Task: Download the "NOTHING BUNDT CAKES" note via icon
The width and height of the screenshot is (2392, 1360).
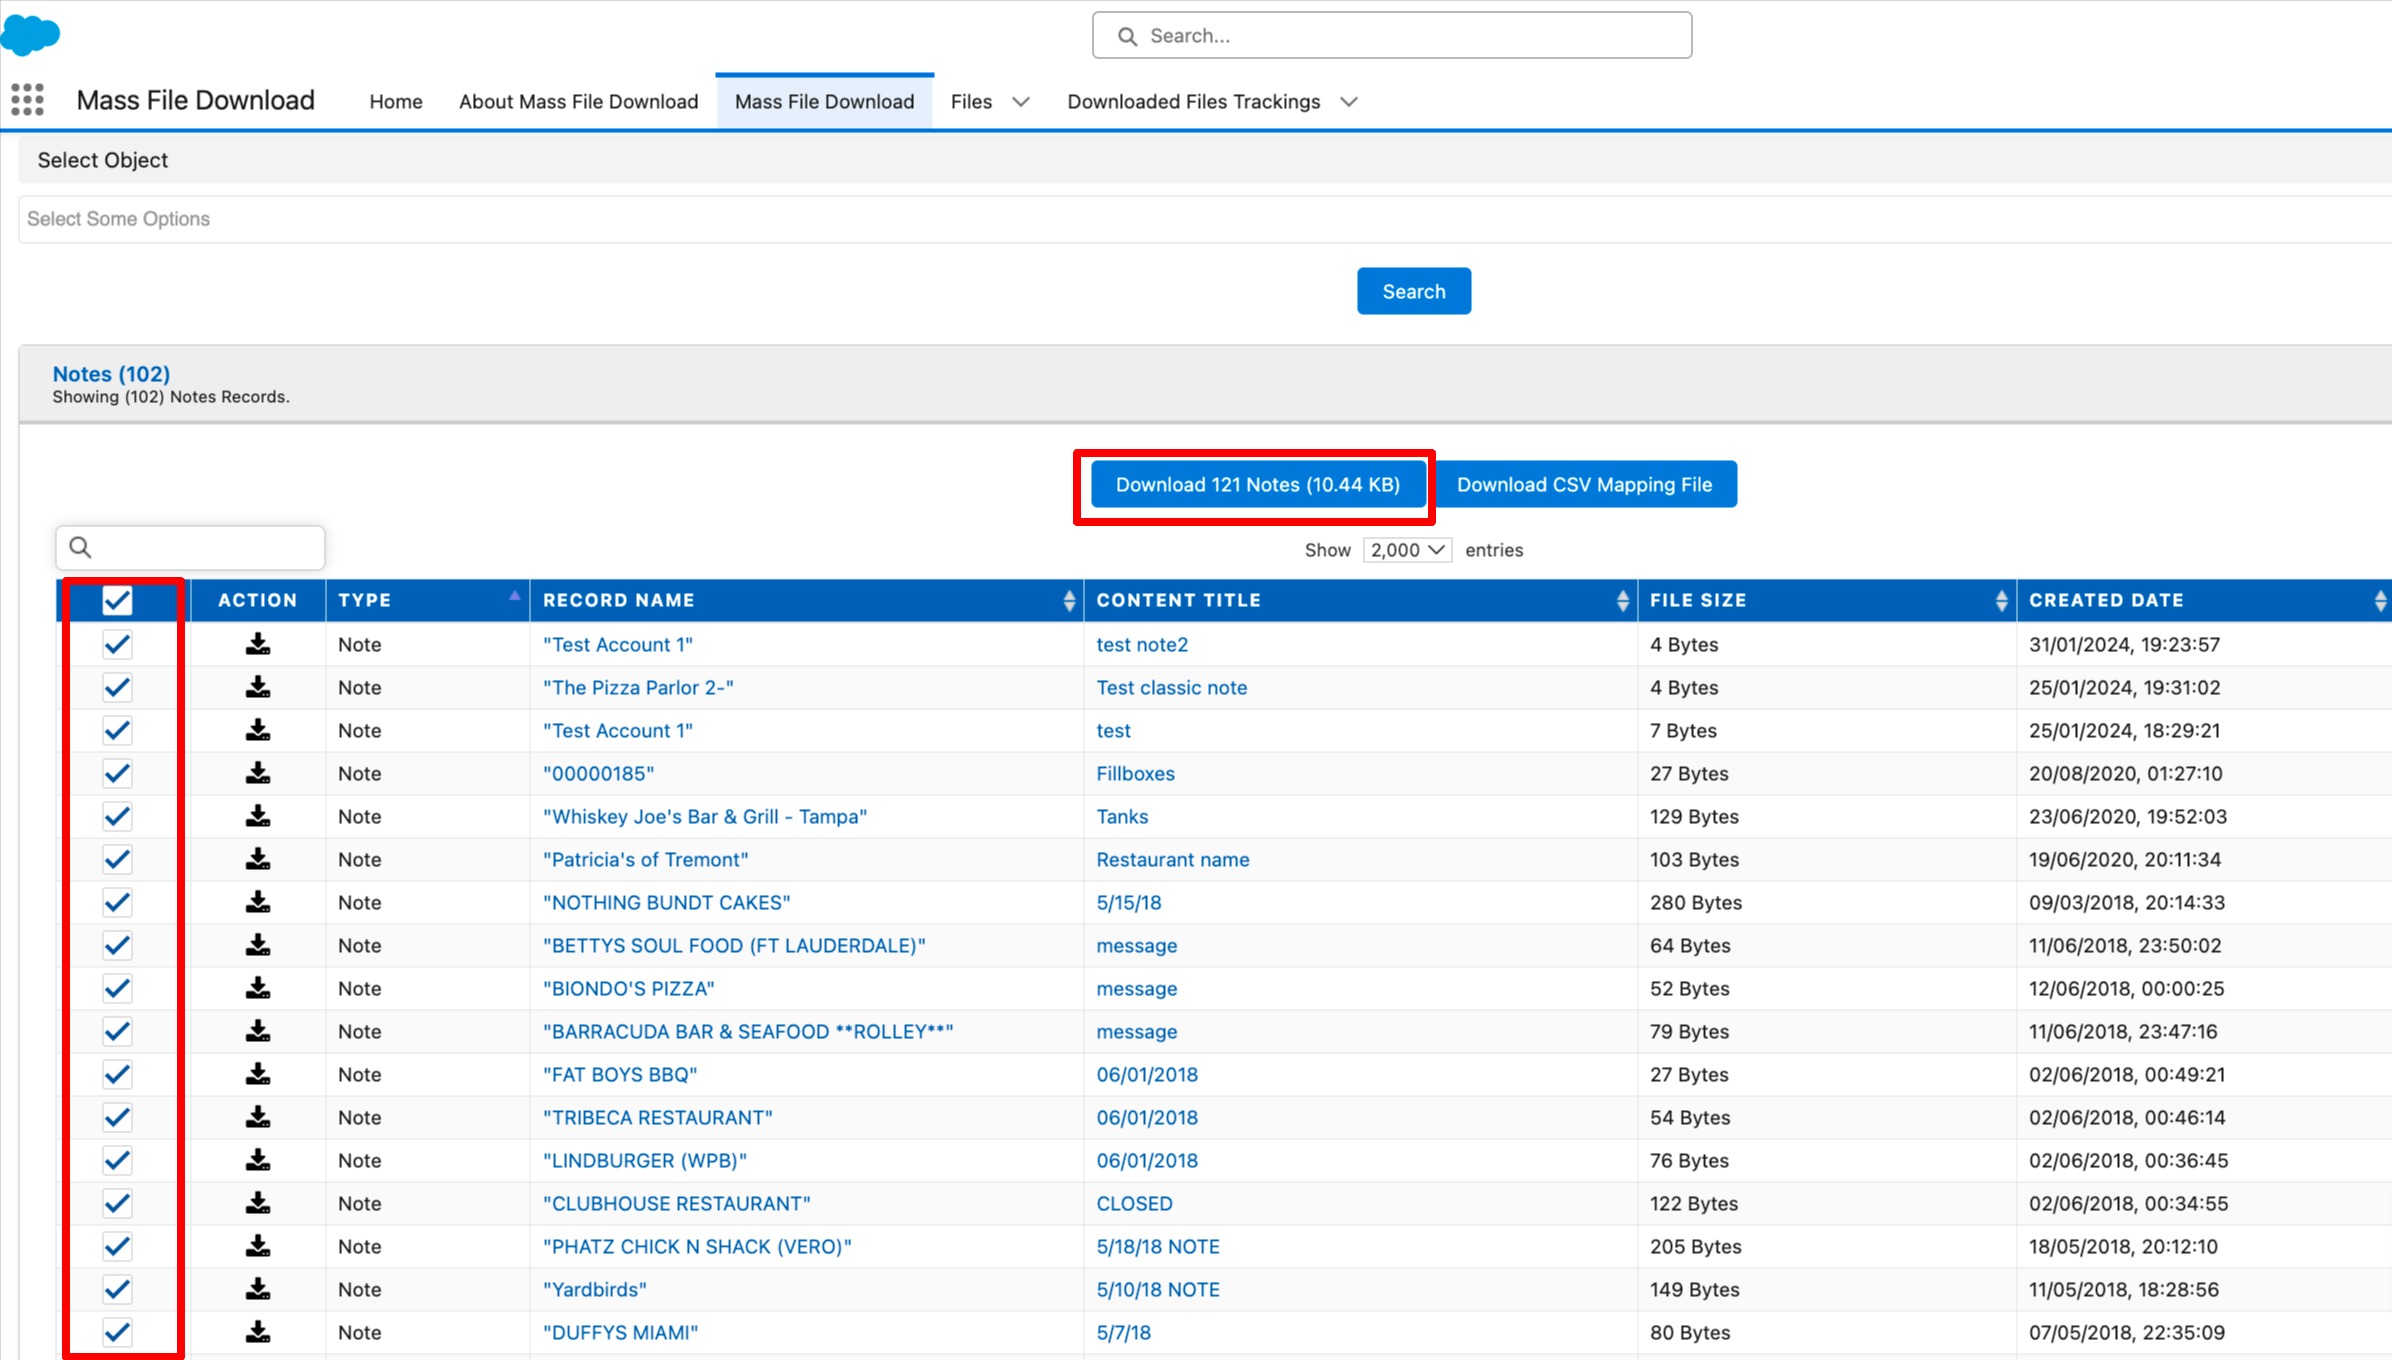Action: (x=258, y=902)
